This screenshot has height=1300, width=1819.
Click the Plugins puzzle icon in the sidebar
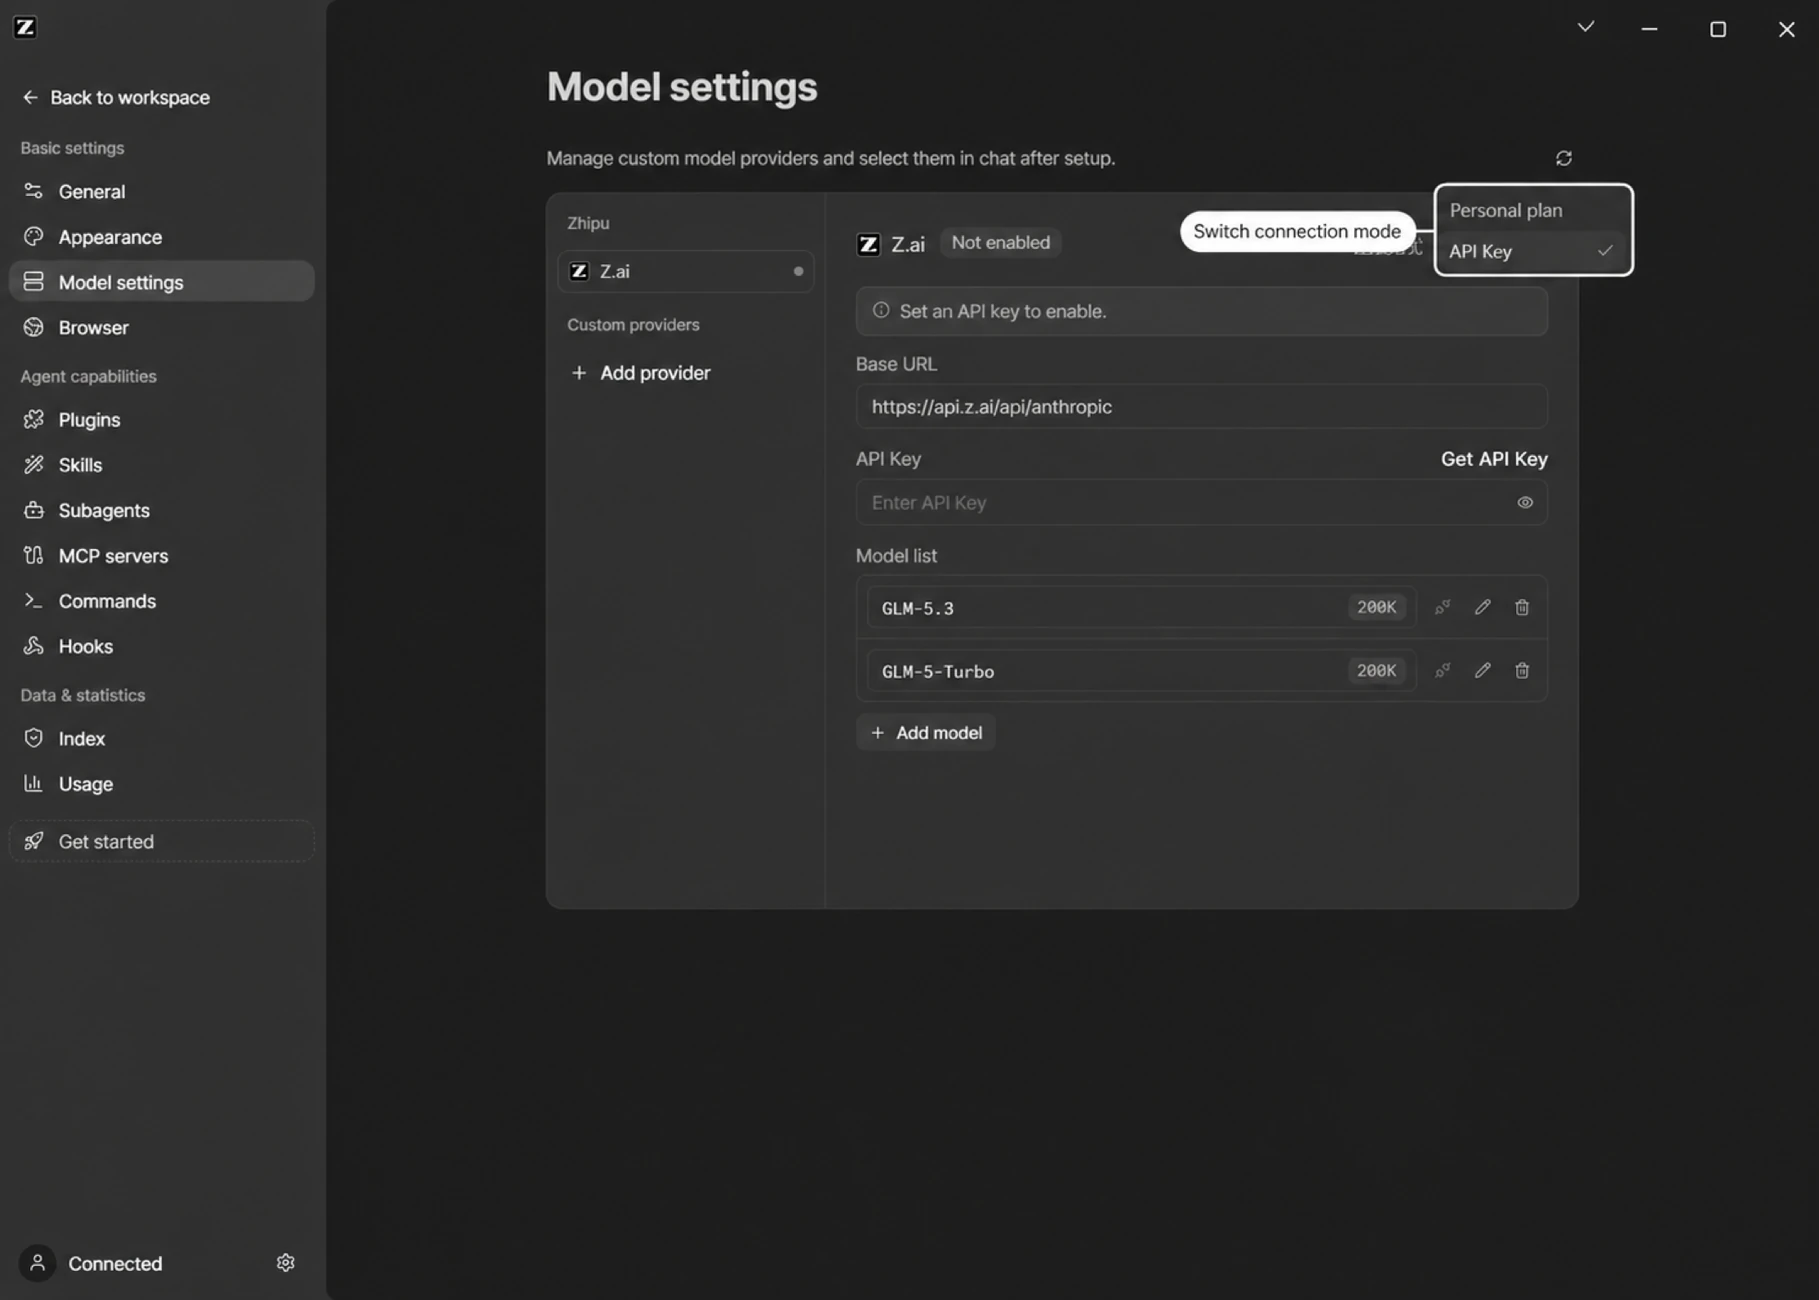[x=33, y=419]
